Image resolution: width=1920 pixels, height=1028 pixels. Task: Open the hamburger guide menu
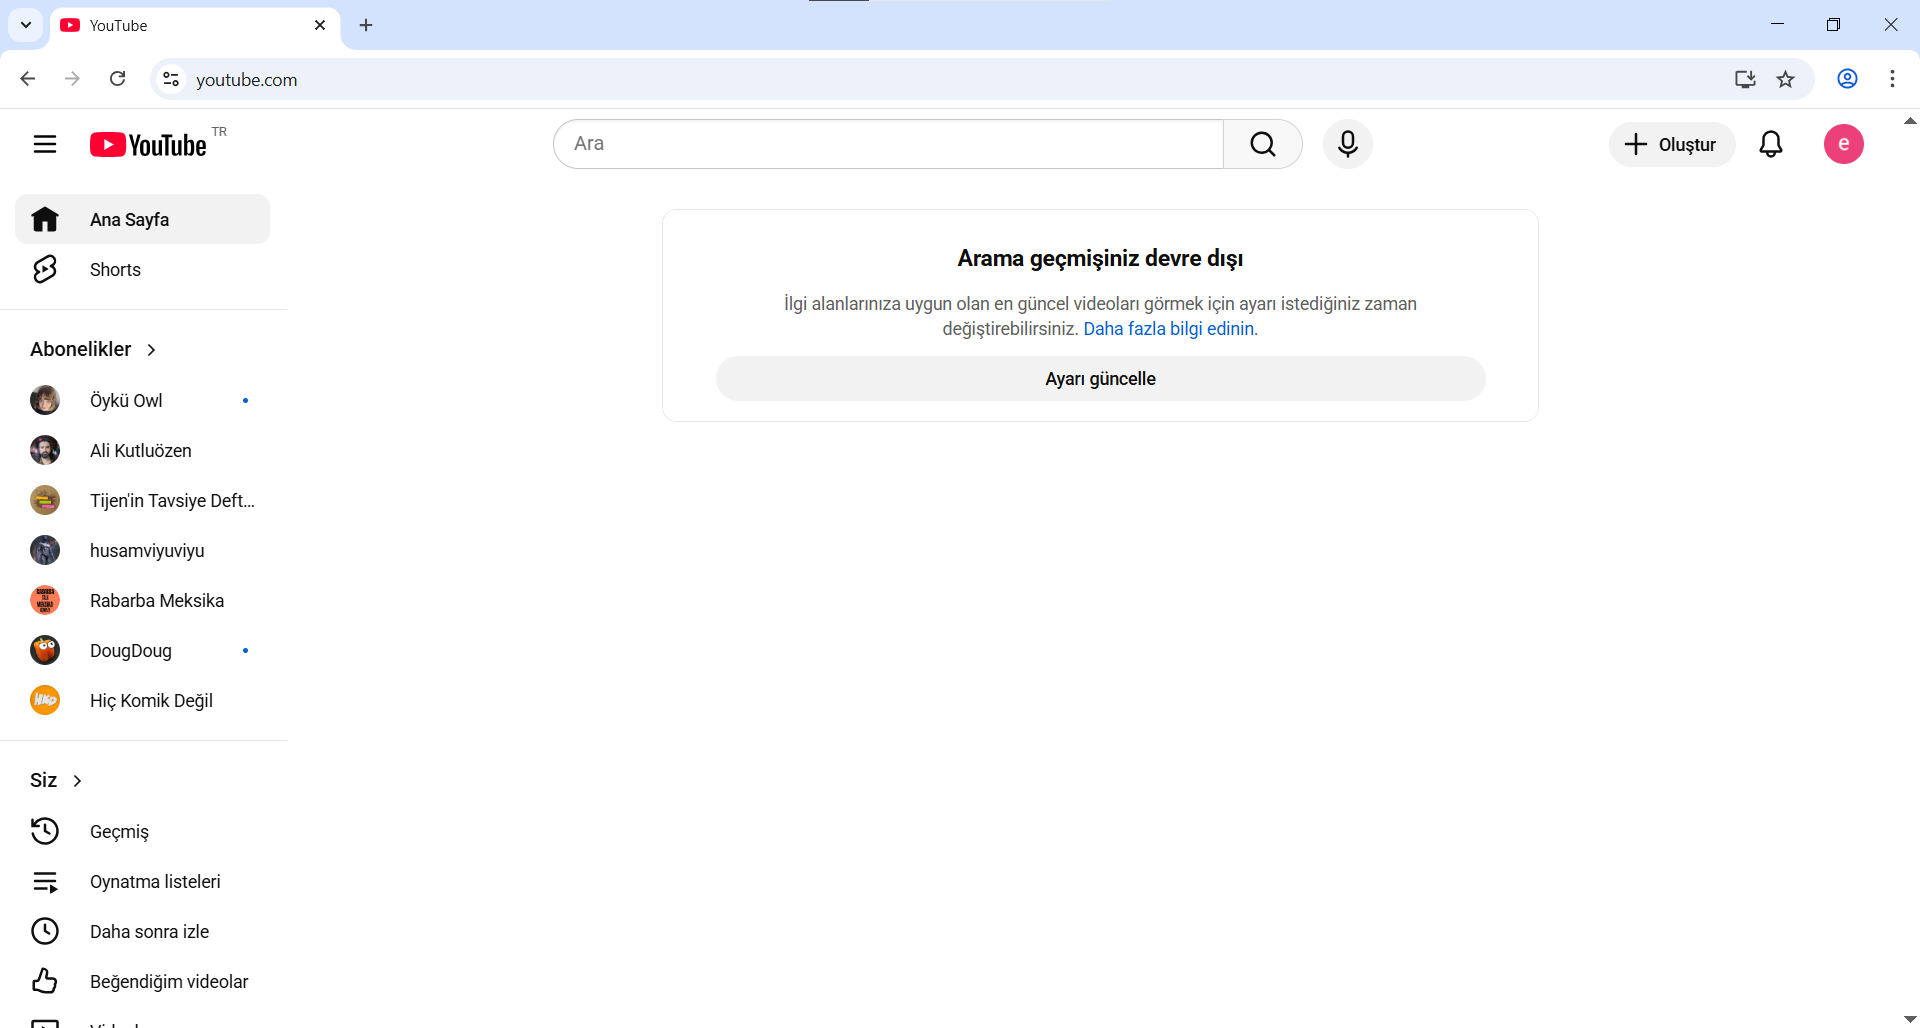point(45,144)
